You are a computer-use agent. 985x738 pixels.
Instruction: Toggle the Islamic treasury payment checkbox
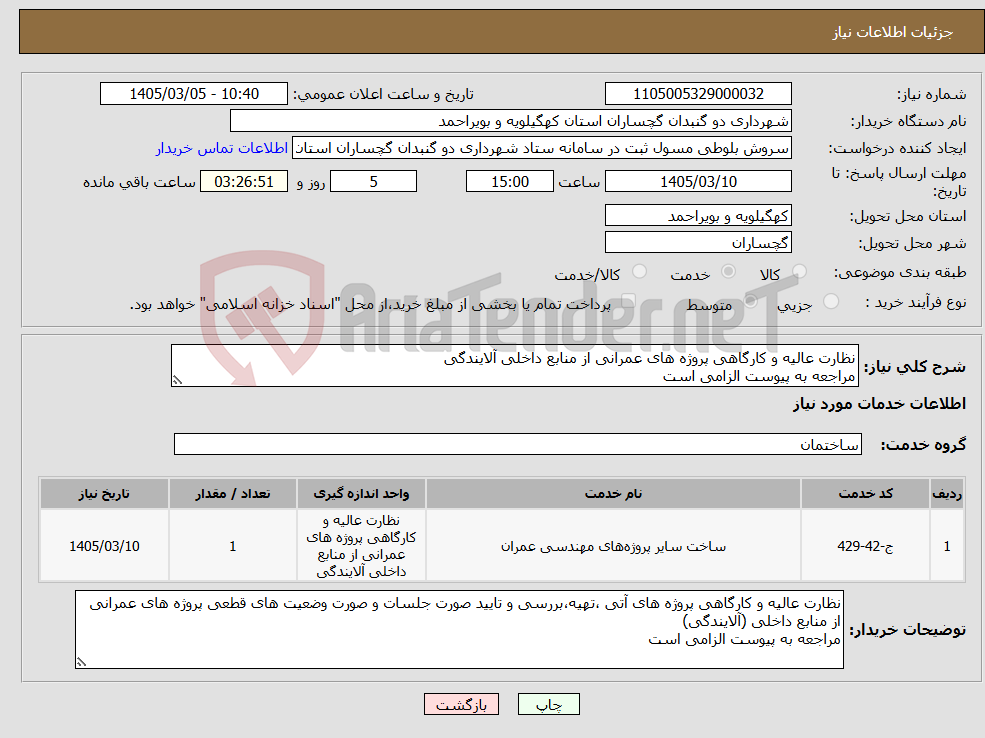pos(628,301)
